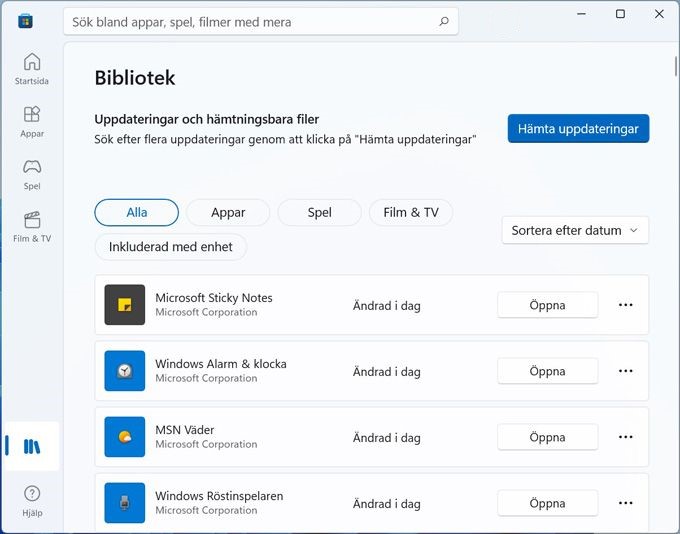The image size is (680, 534).
Task: Click the Microsoft Sticky Notes app icon
Action: [124, 305]
